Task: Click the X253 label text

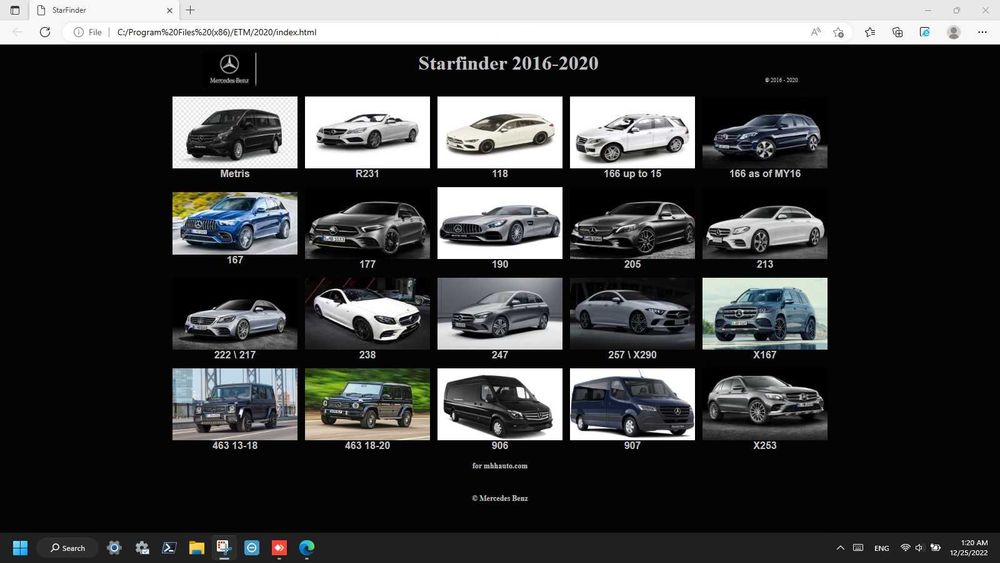Action: tap(765, 446)
